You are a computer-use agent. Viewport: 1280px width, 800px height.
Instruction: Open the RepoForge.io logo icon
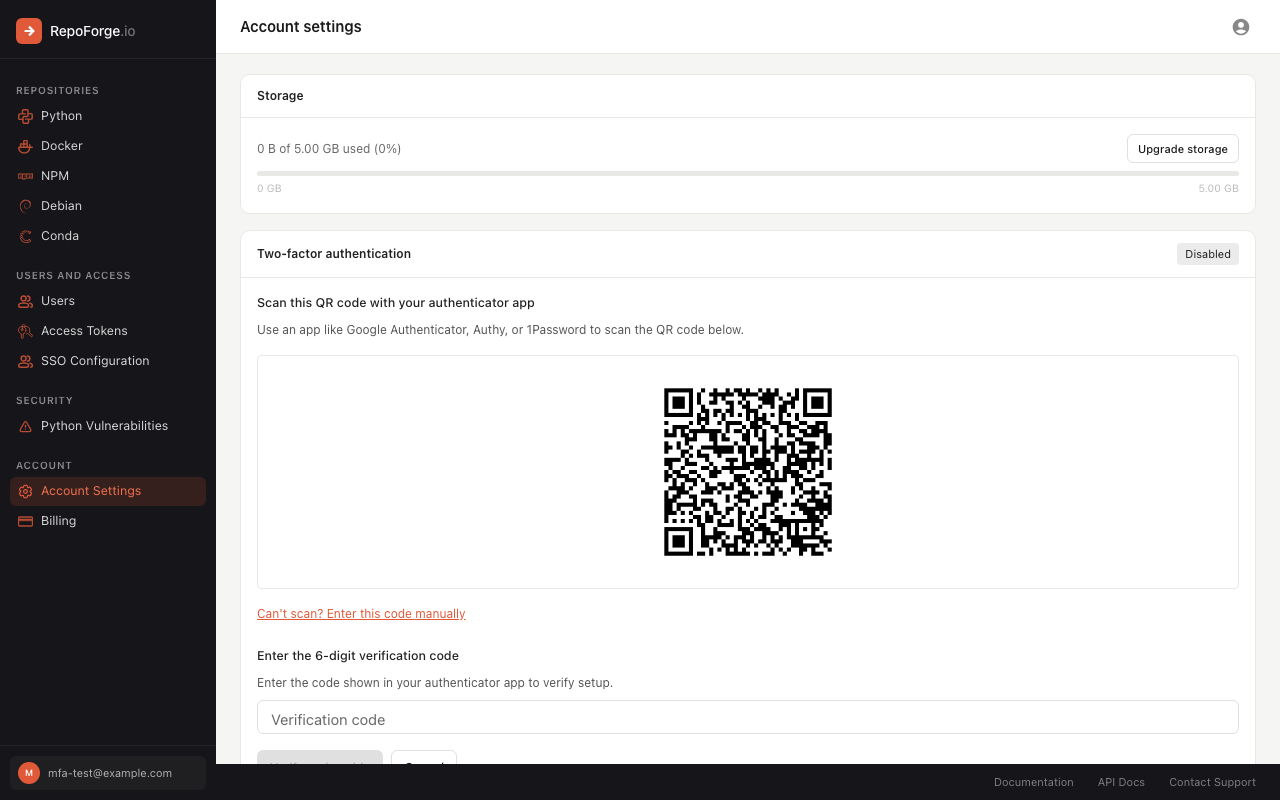coord(28,31)
